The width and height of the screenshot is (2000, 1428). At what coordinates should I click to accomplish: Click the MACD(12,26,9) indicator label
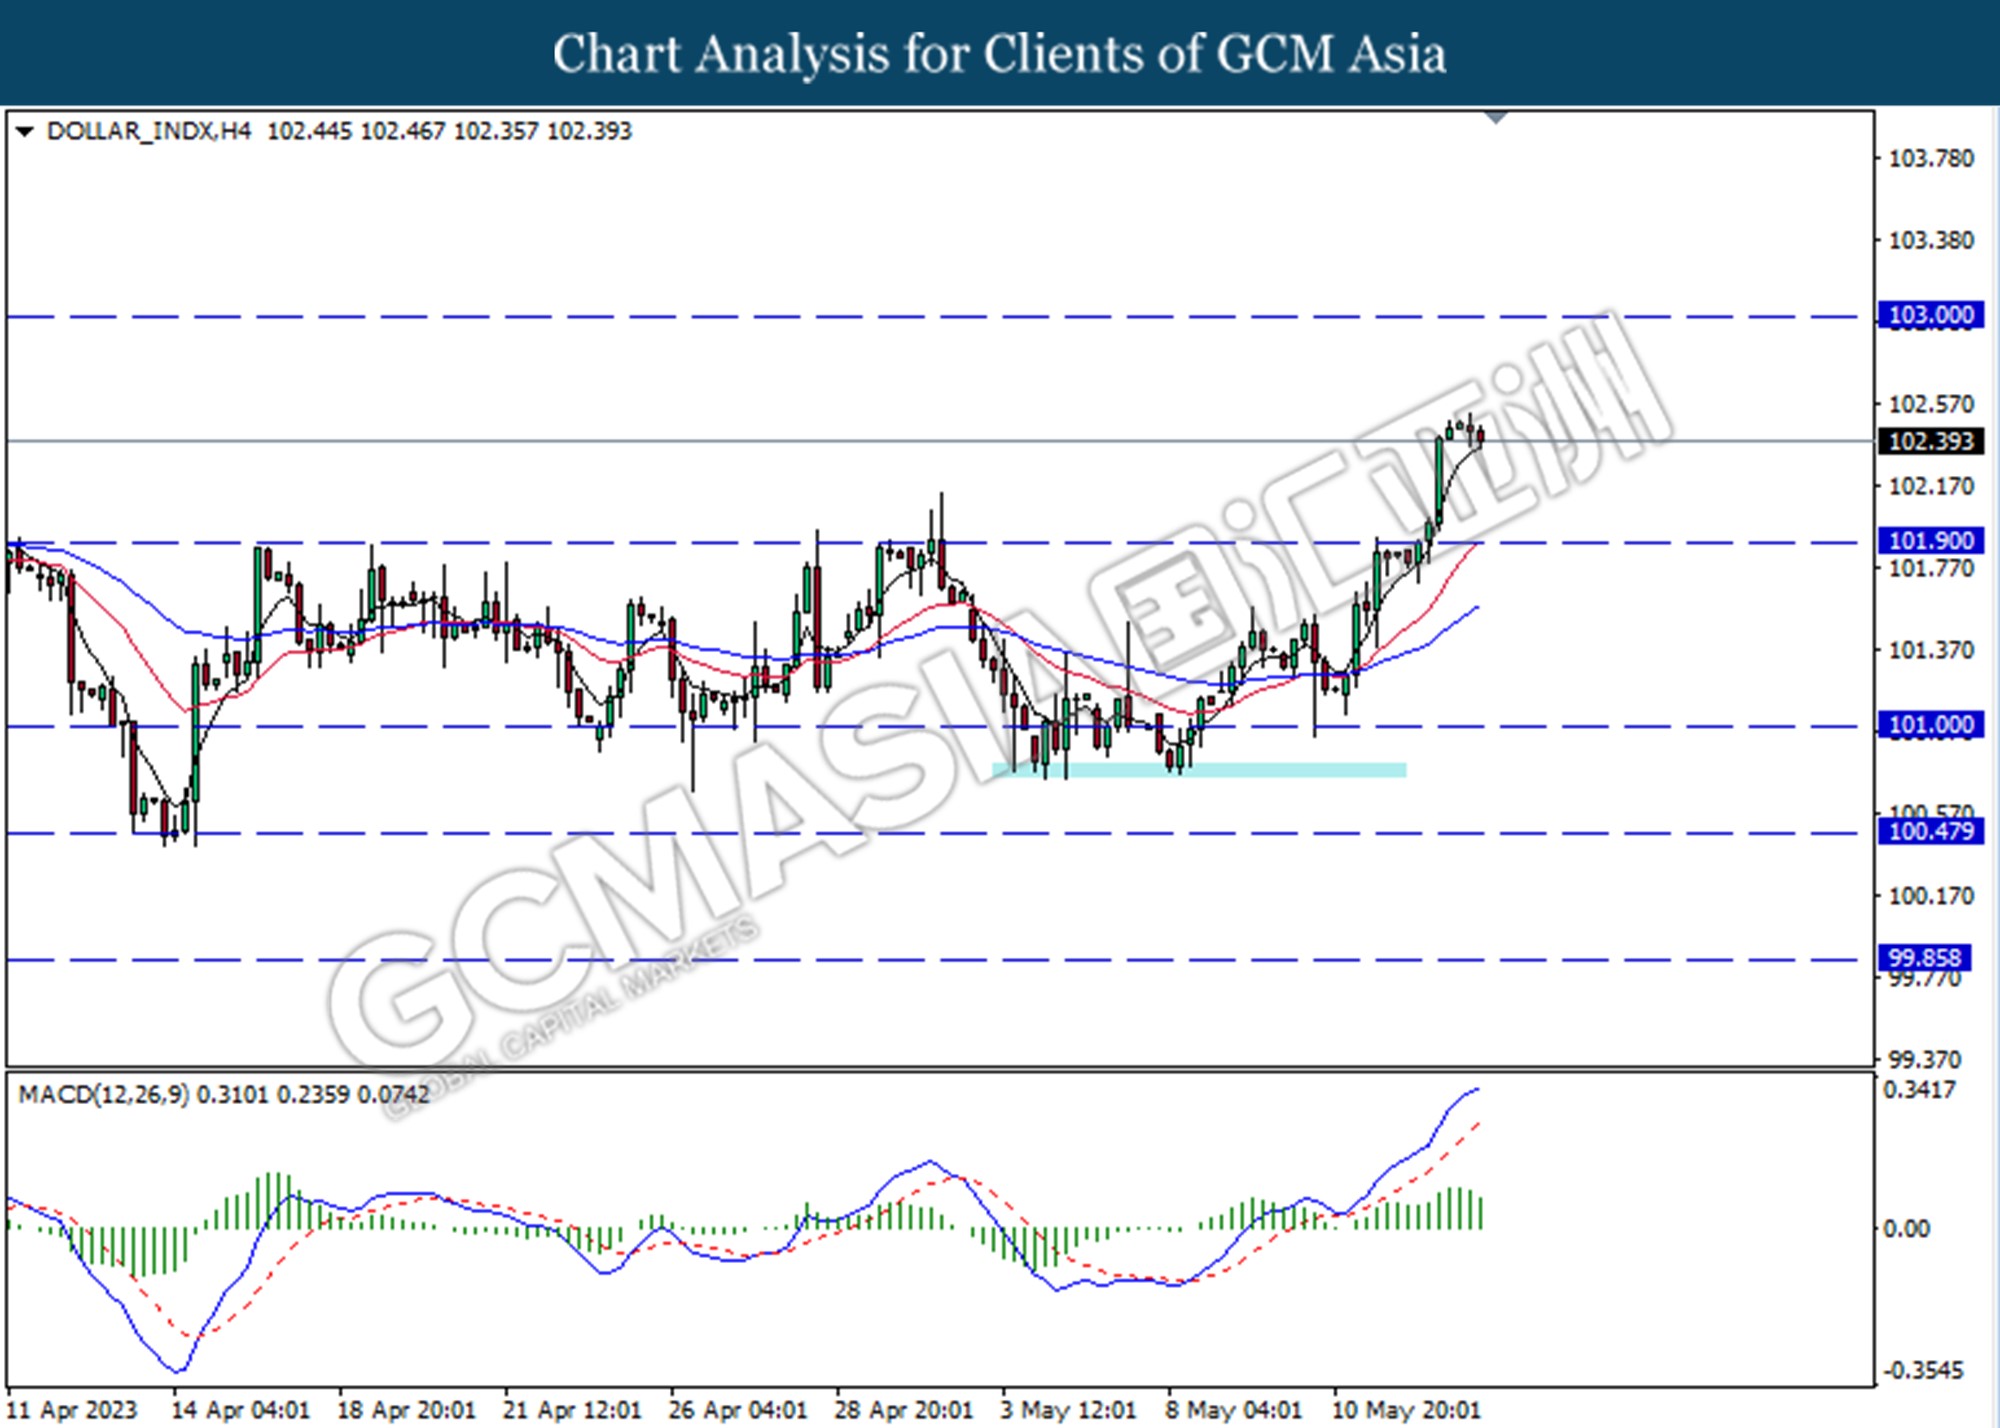pyautogui.click(x=103, y=1094)
